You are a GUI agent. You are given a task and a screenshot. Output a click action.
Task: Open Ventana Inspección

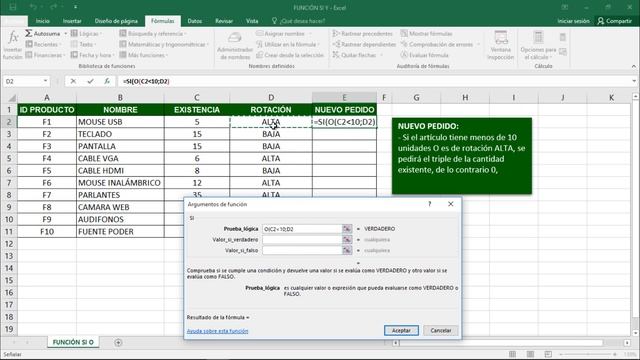pyautogui.click(x=500, y=45)
